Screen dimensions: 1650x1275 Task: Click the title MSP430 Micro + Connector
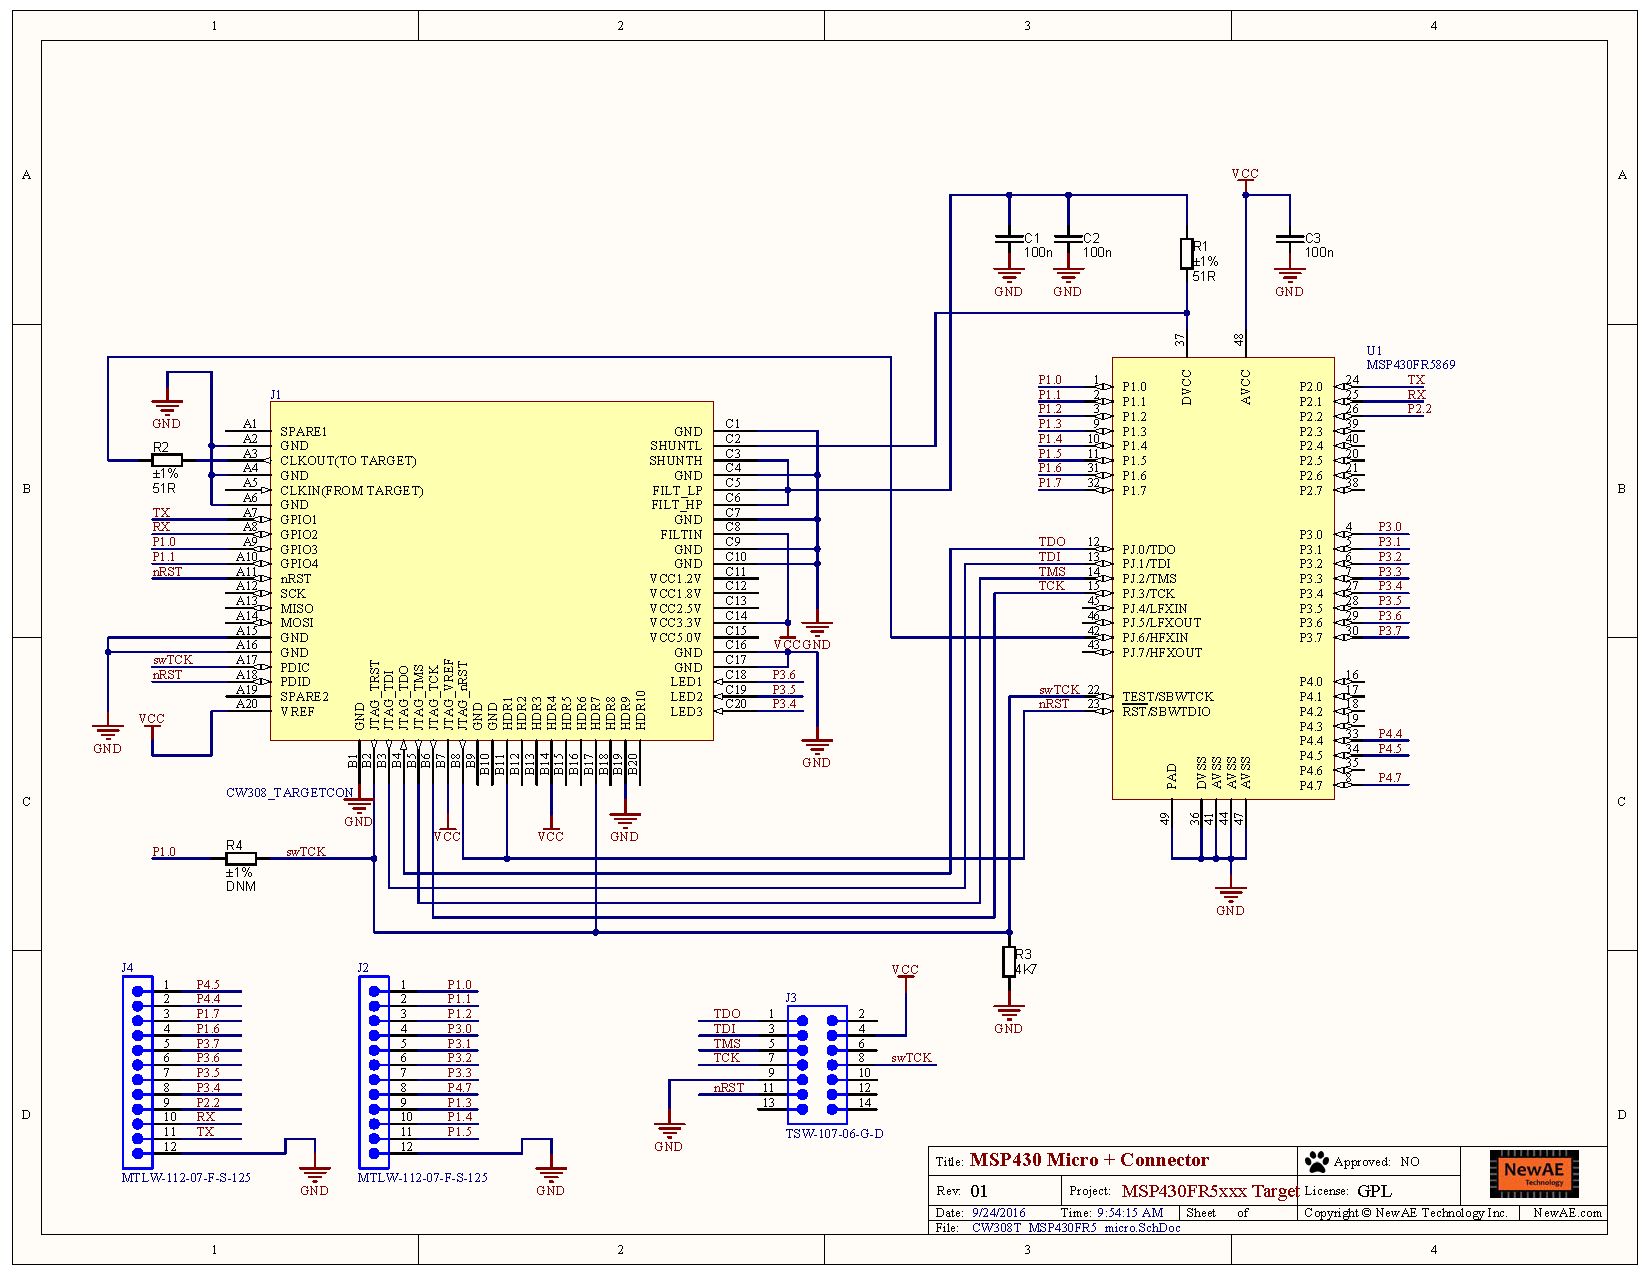coord(1088,1160)
